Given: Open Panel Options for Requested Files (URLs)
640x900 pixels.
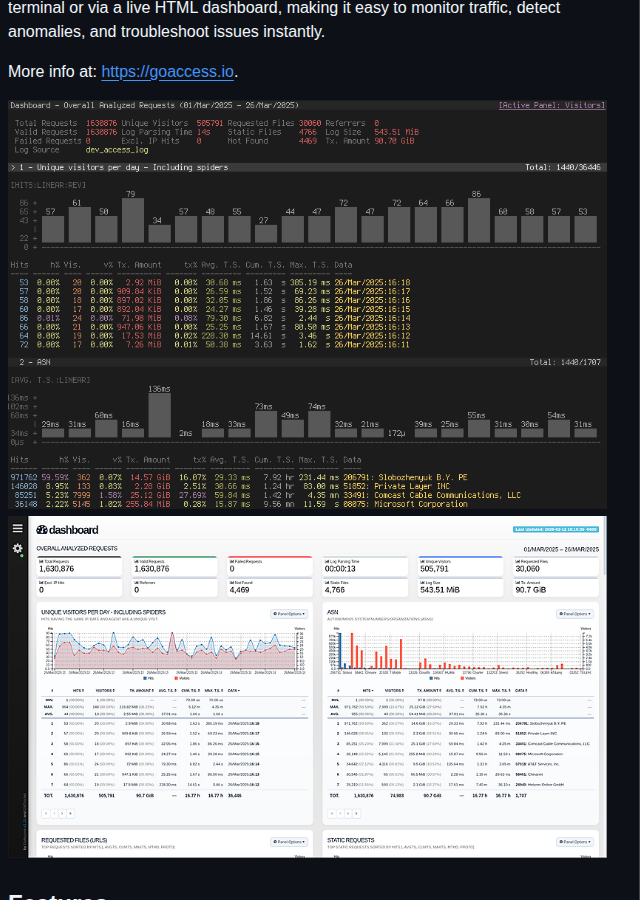Looking at the screenshot, I should (289, 842).
